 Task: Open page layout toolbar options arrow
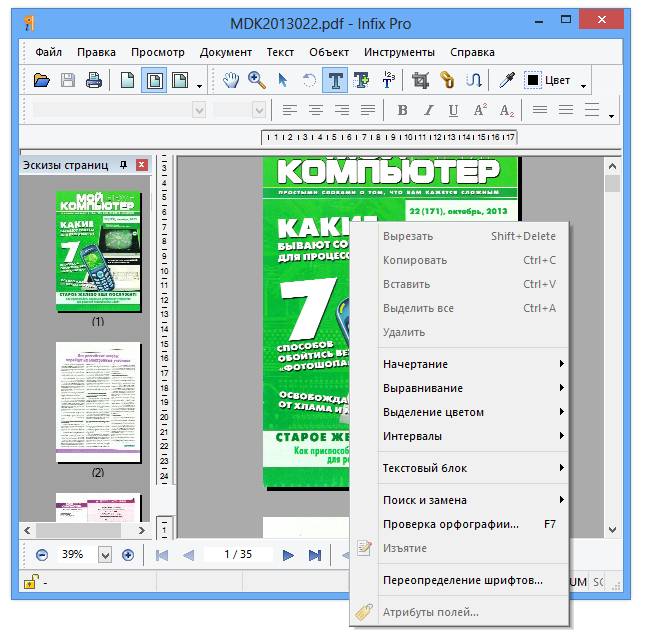(x=199, y=86)
